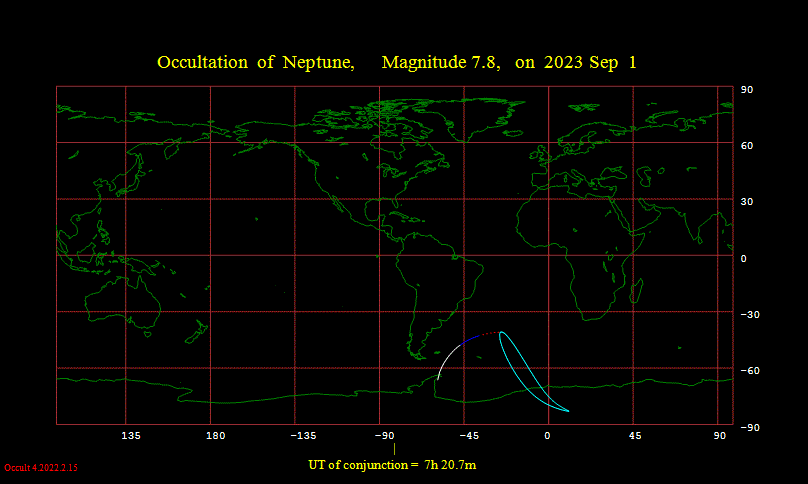Click the "Magnitude 7.8" text in title
This screenshot has width=808, height=484.
pos(440,62)
